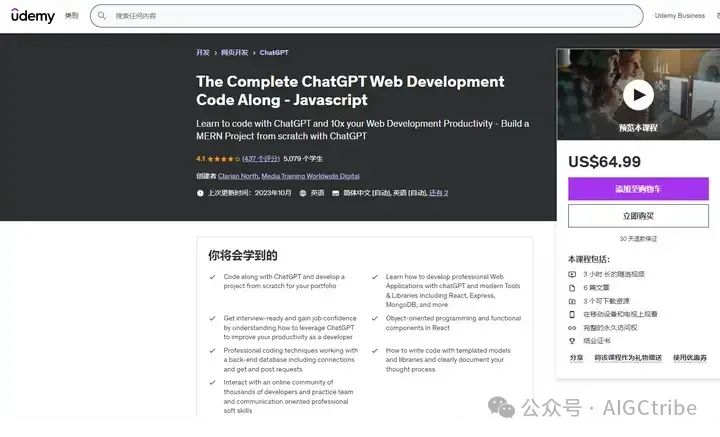Go to 网页开发 breadcrumb
Viewport: 720px width, 437px height.
[x=234, y=52]
